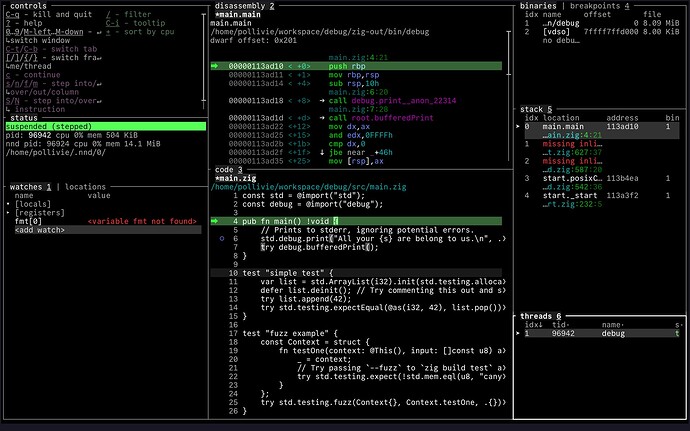Click the call arrow before root.bufferedPrint
The height and width of the screenshot is (431, 690).
coord(322,118)
